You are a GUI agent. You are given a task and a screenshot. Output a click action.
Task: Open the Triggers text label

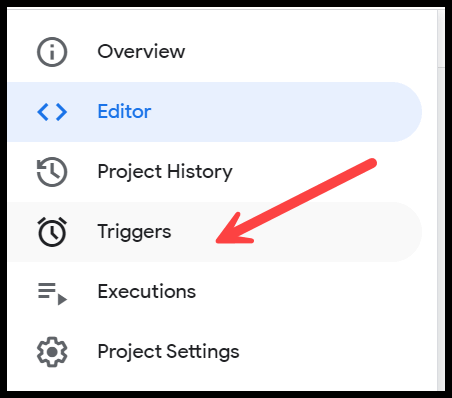tap(134, 232)
